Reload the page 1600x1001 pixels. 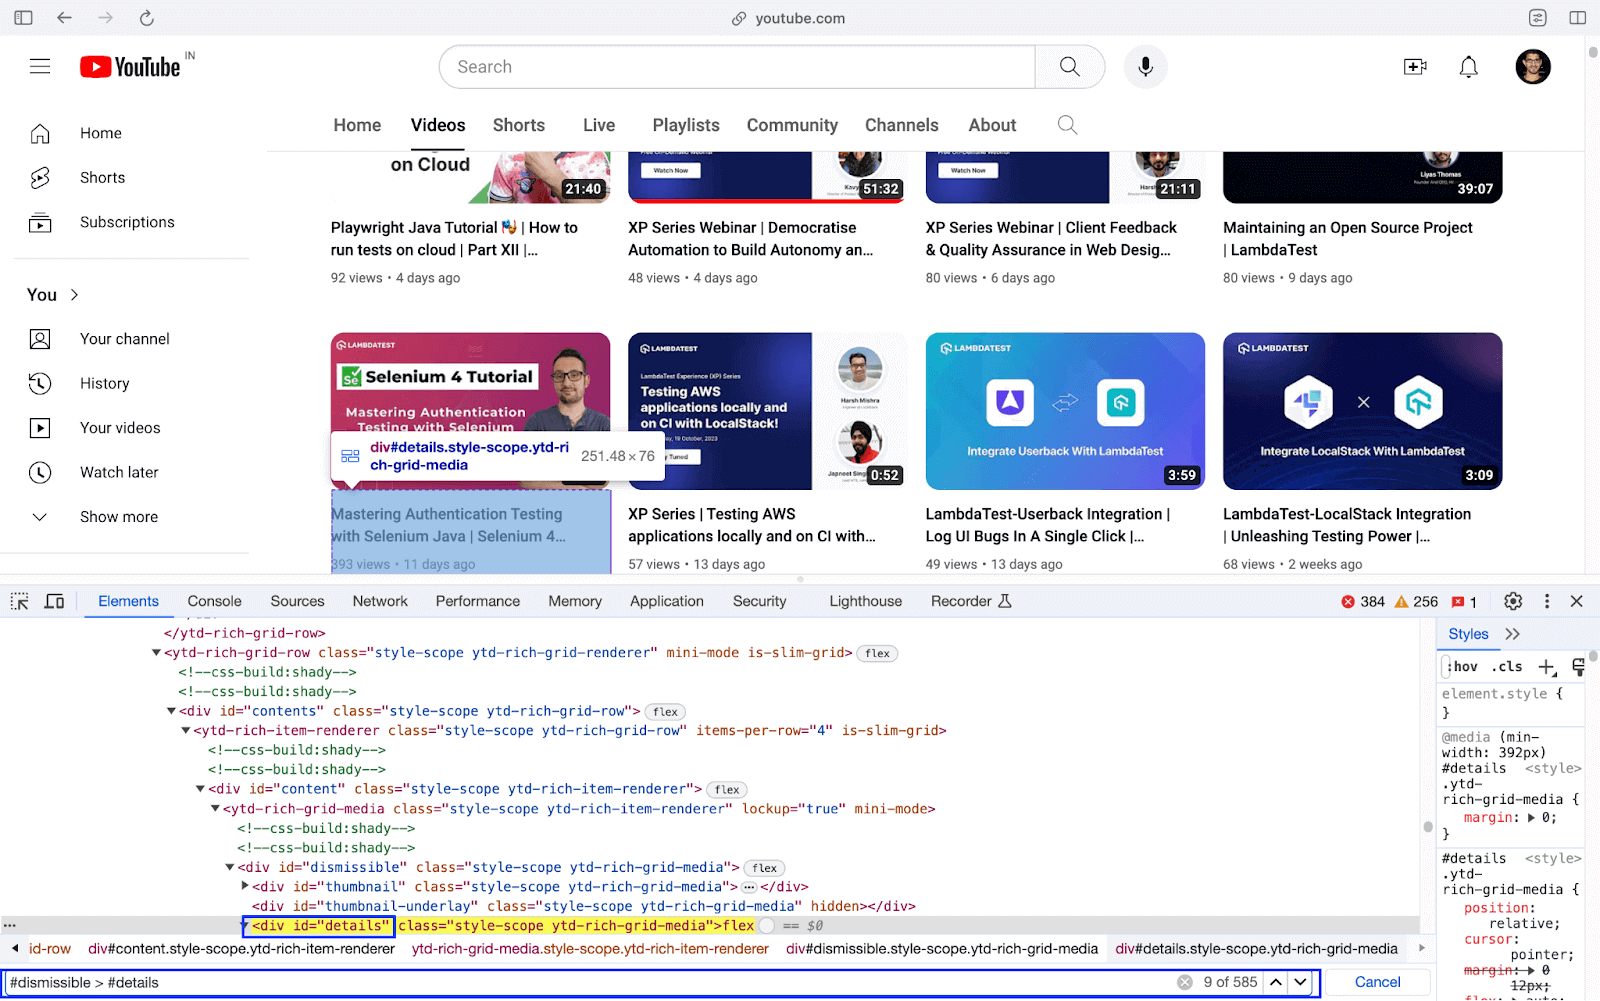[x=146, y=18]
